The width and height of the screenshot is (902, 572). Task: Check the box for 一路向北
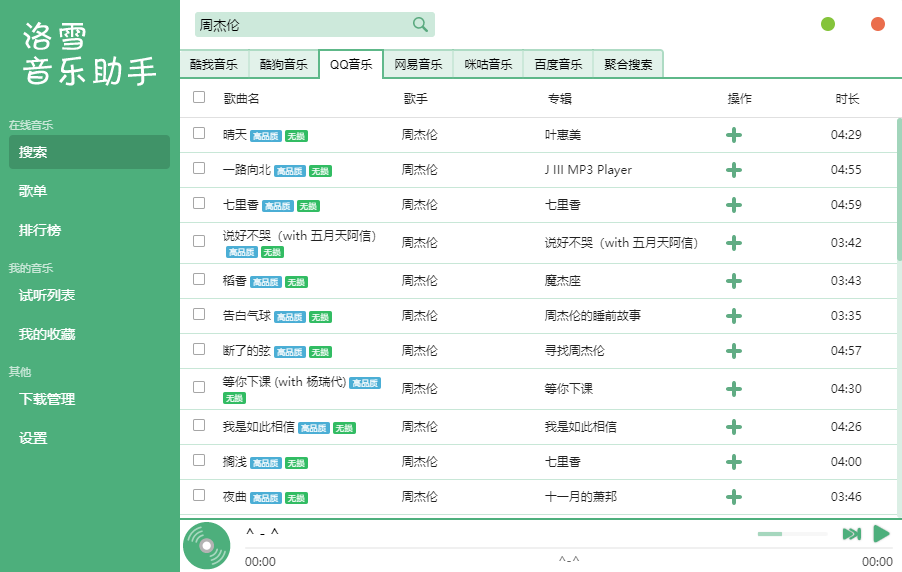click(199, 168)
